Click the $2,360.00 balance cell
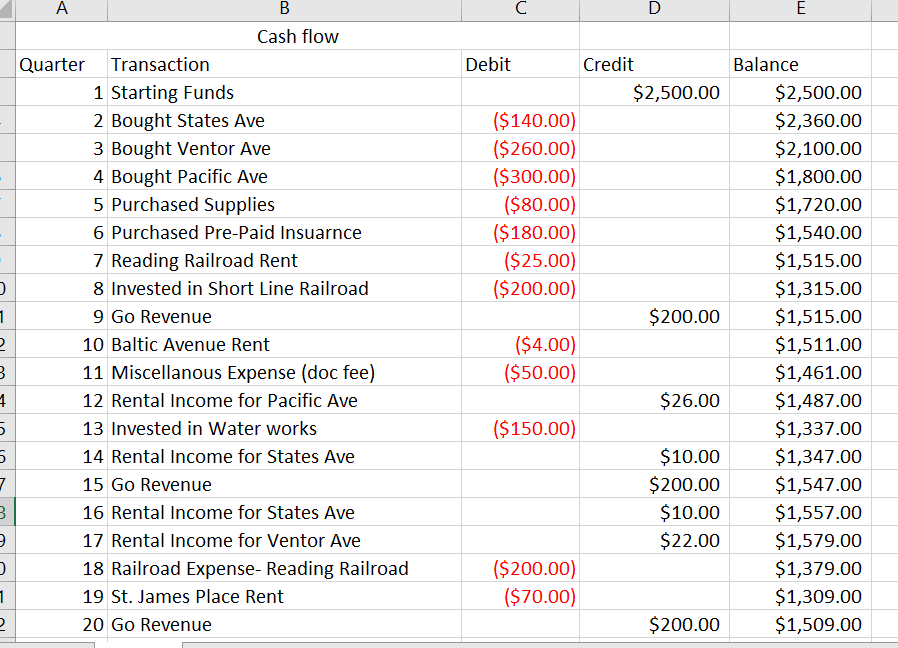Screen dimensions: 898x648 (800, 120)
